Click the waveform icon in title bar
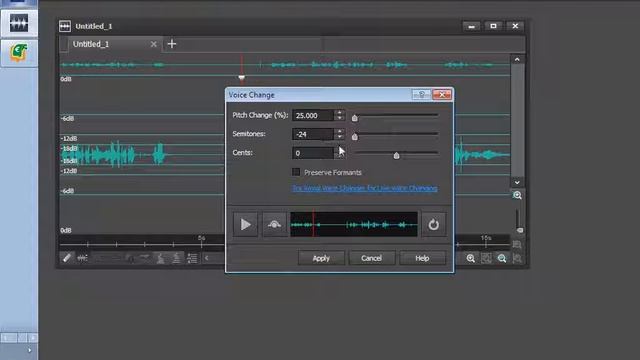The width and height of the screenshot is (640, 360). pos(65,26)
